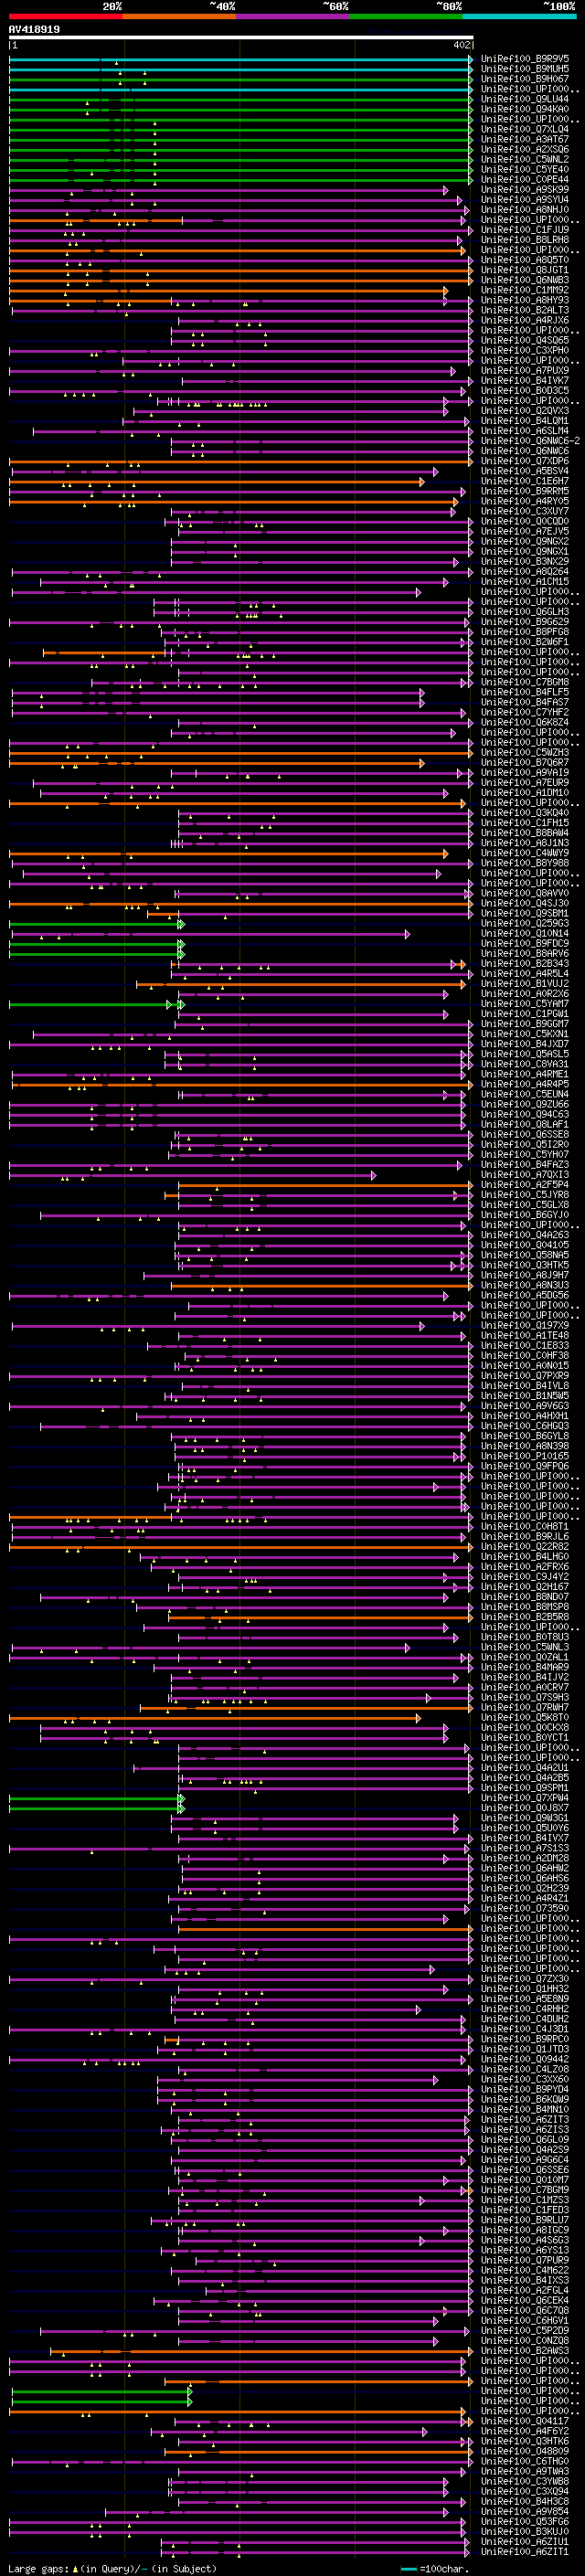Open the UniRef100_A4F6Y2 hit link

coord(525,2431)
